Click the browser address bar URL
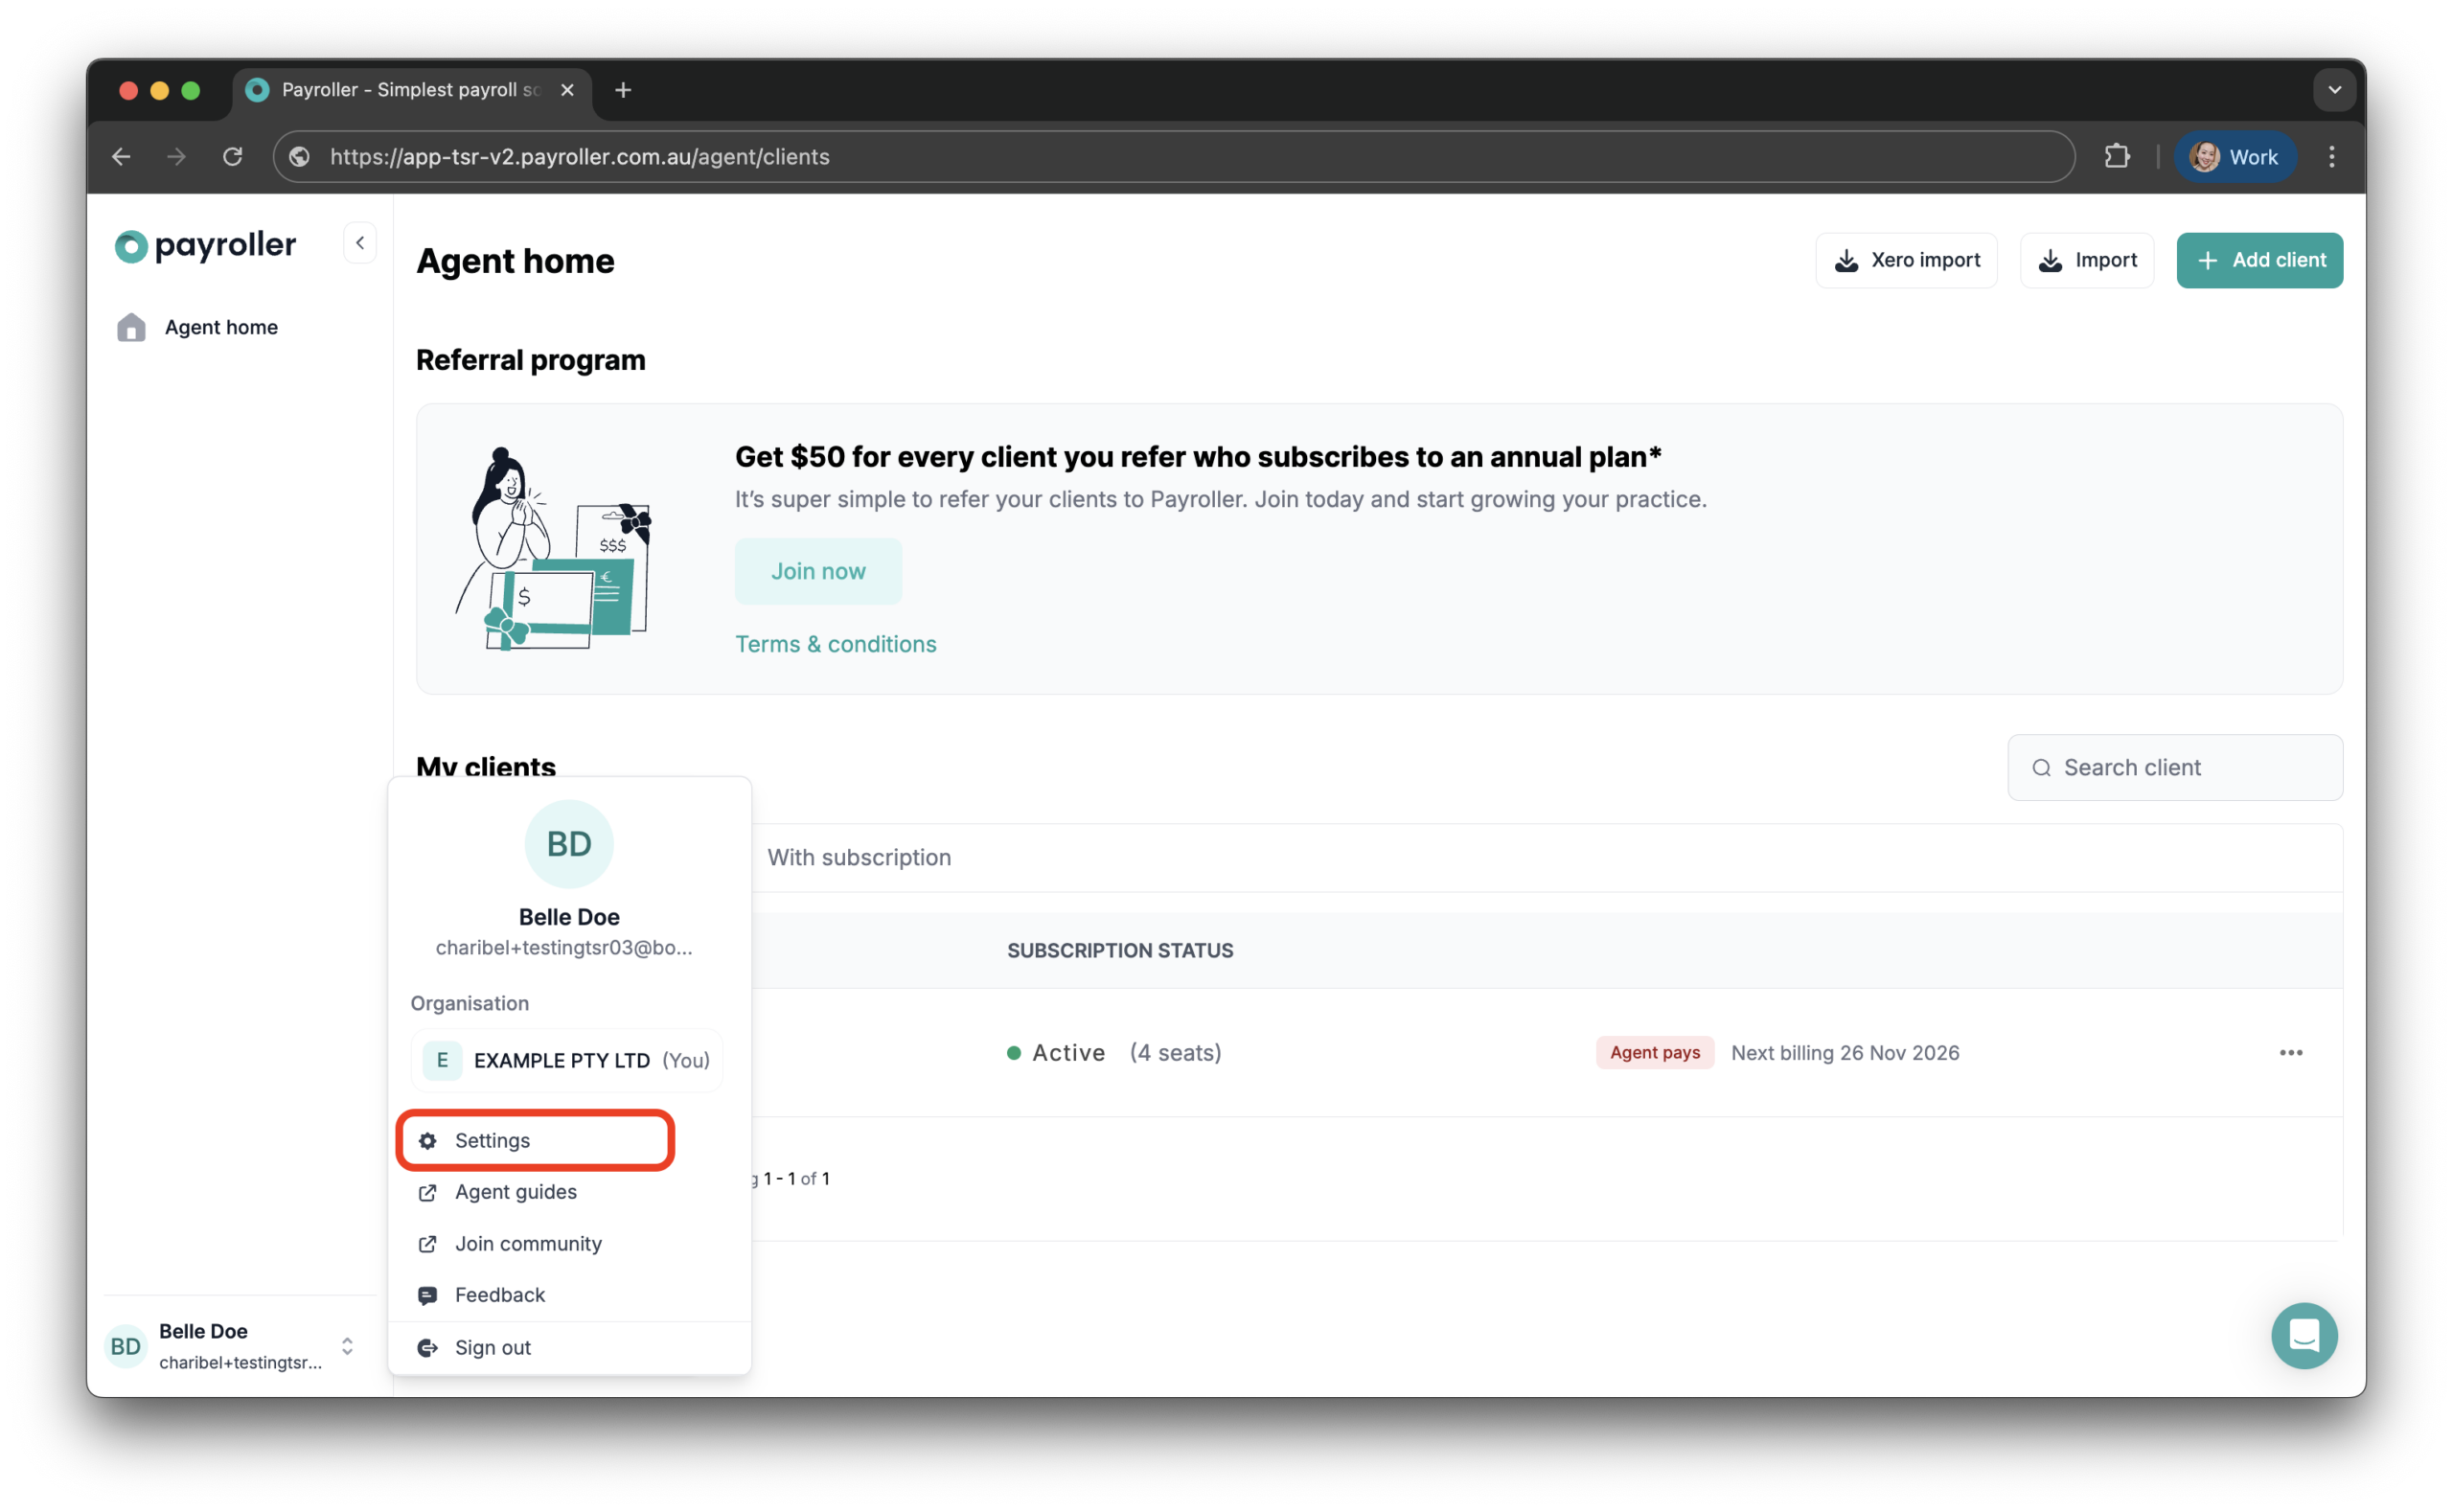Viewport: 2453px width, 1512px height. (579, 157)
